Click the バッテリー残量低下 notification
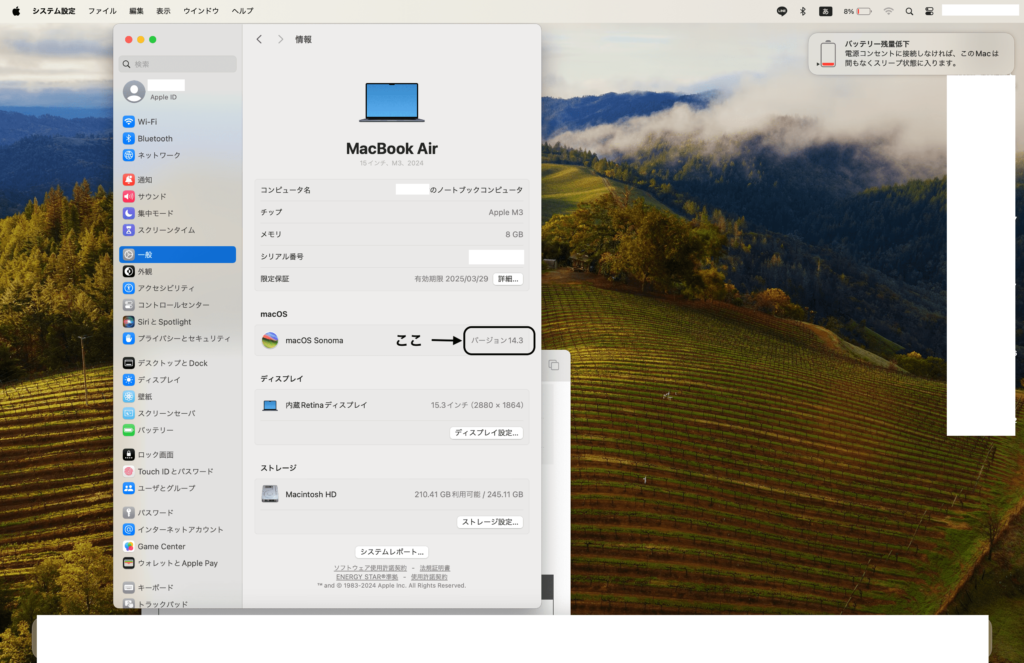1024x663 pixels. click(911, 54)
